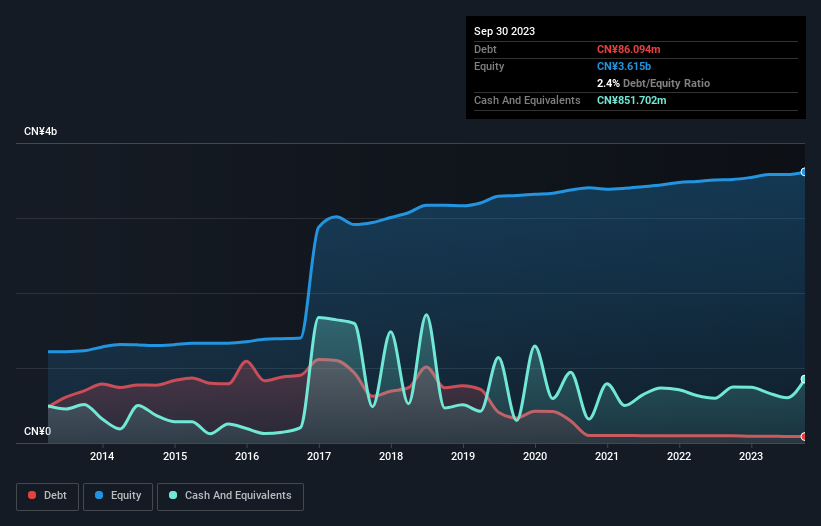This screenshot has width=821, height=526.
Task: Click the teal Cash endpoint marker
Action: [x=804, y=379]
